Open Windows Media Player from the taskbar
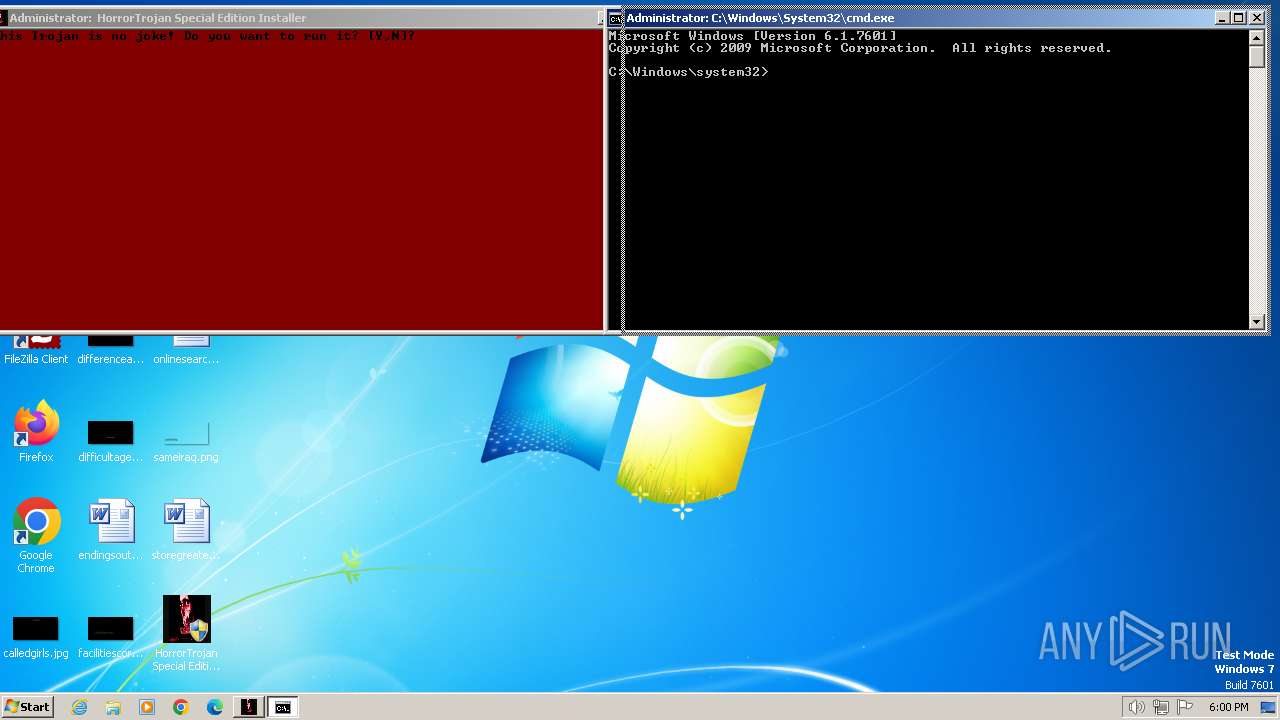Image resolution: width=1280 pixels, height=720 pixels. tap(147, 707)
